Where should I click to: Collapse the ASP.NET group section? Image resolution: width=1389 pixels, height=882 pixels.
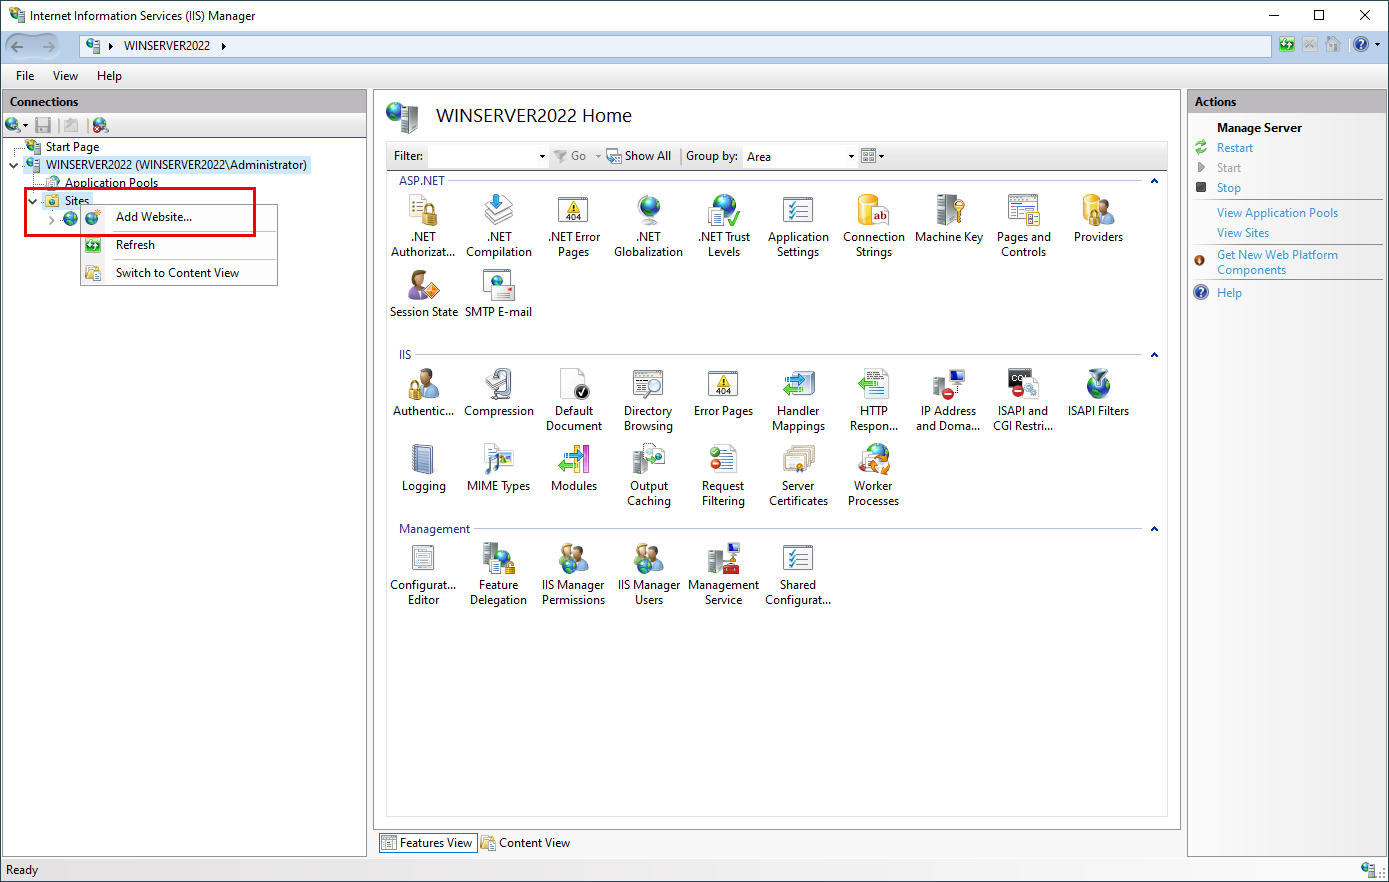click(x=1154, y=181)
